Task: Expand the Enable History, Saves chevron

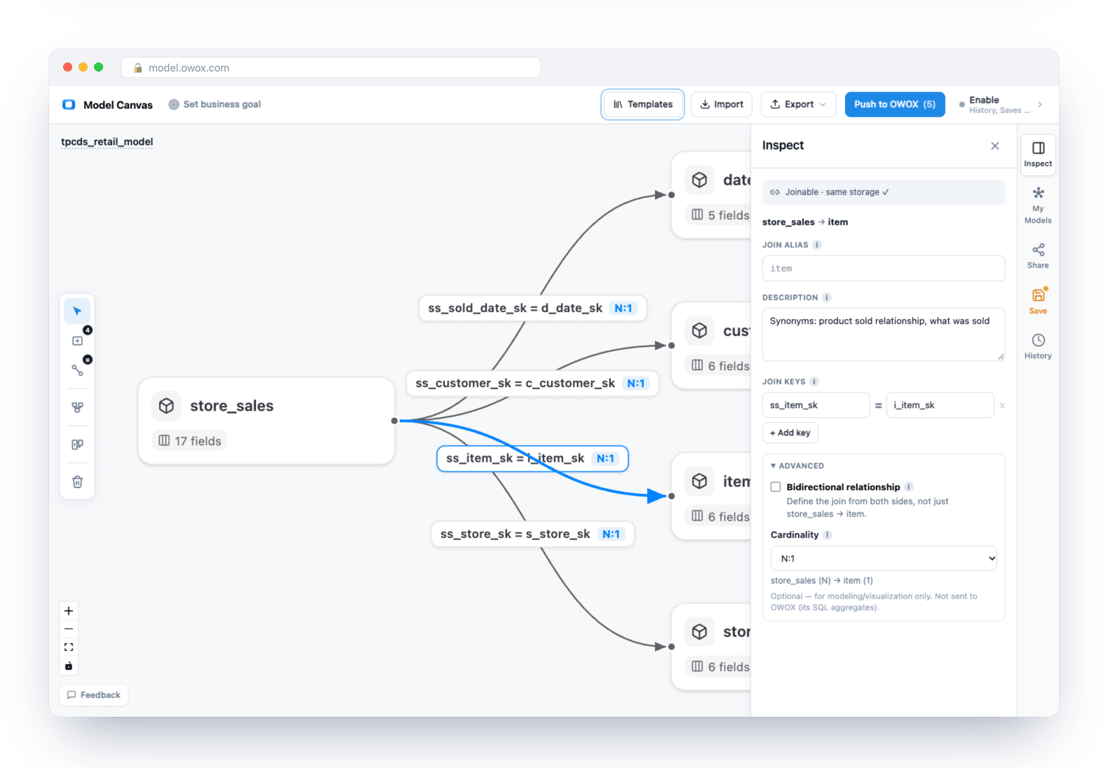Action: [1040, 105]
